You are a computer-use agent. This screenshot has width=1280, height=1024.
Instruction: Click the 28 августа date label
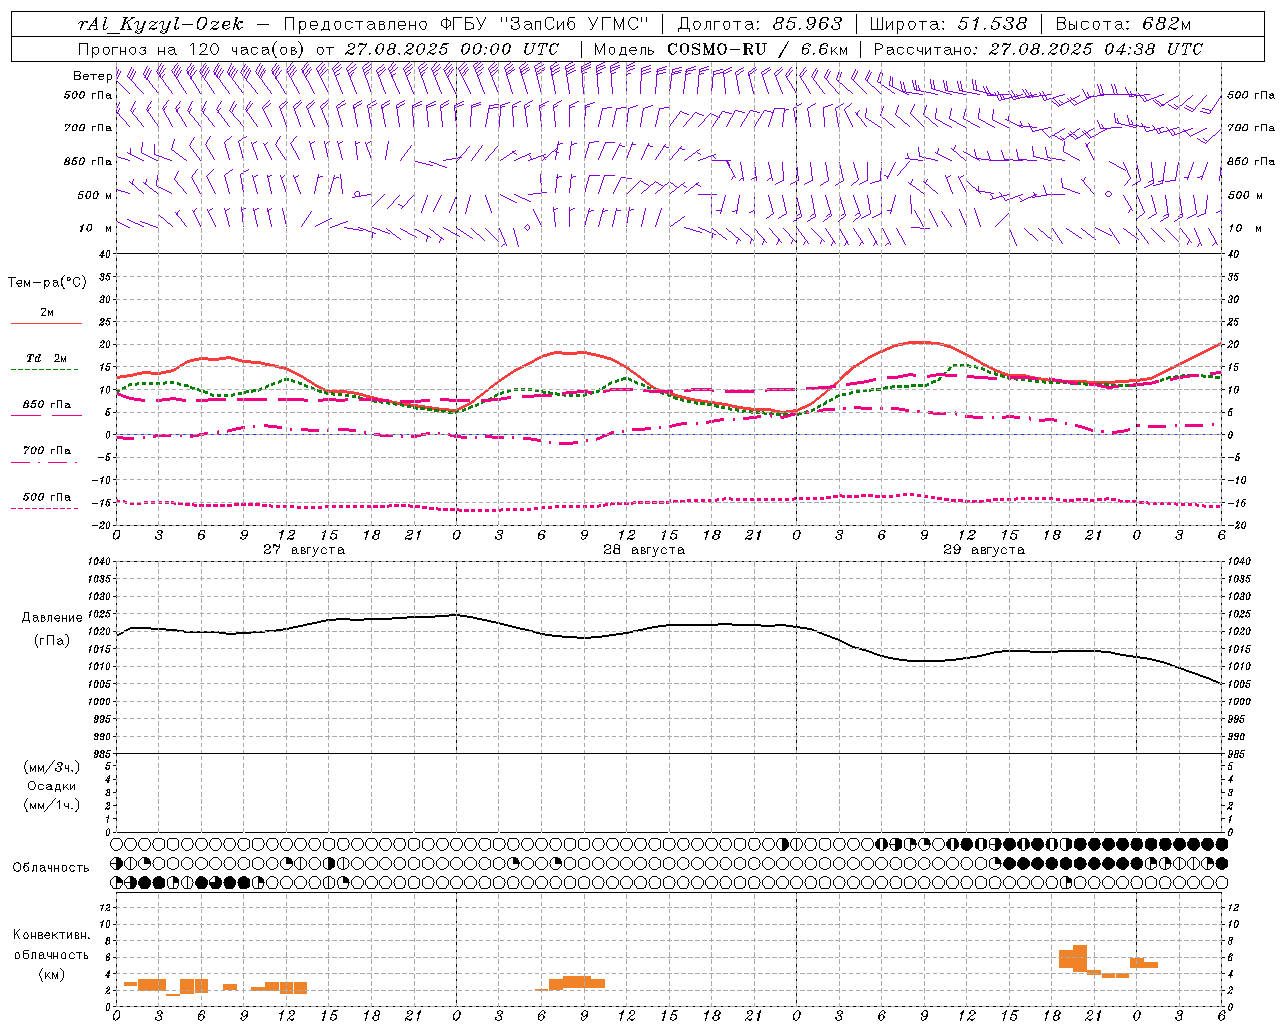click(644, 550)
